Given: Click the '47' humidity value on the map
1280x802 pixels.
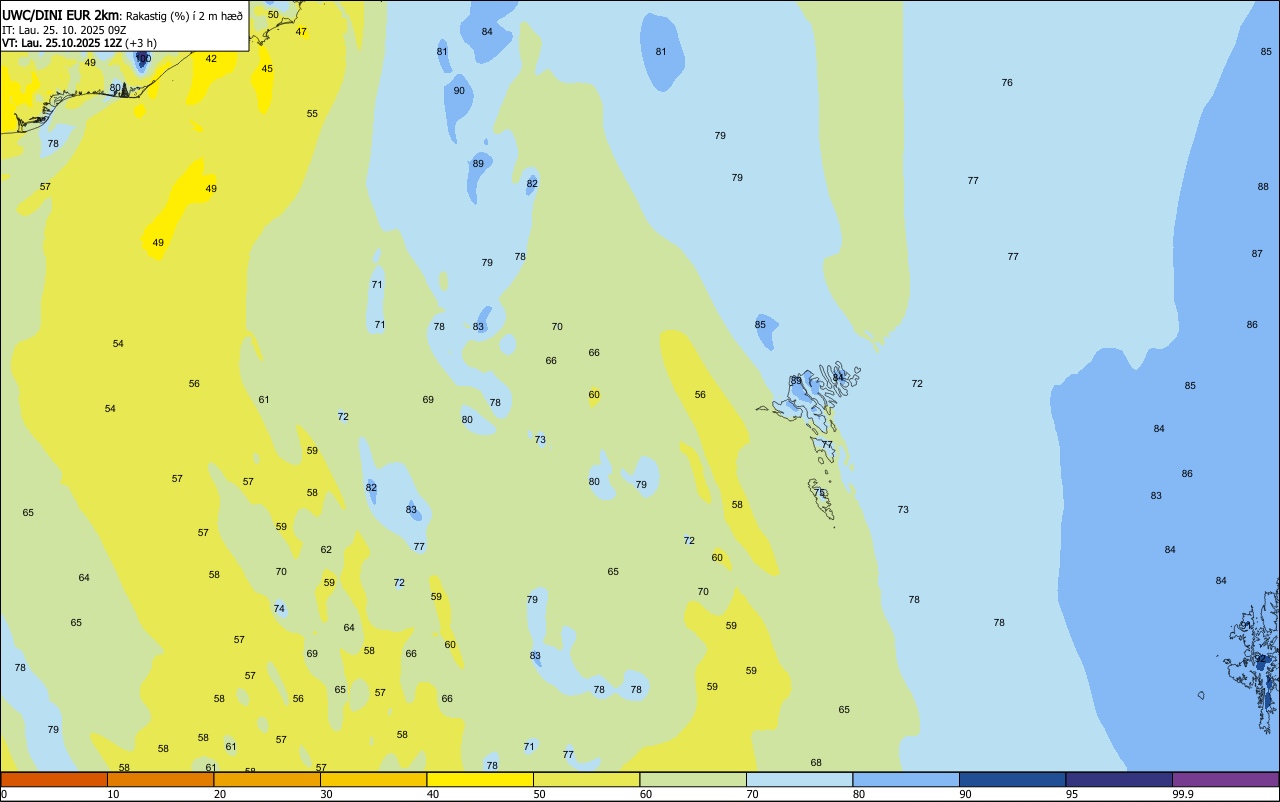Looking at the screenshot, I should (301, 31).
